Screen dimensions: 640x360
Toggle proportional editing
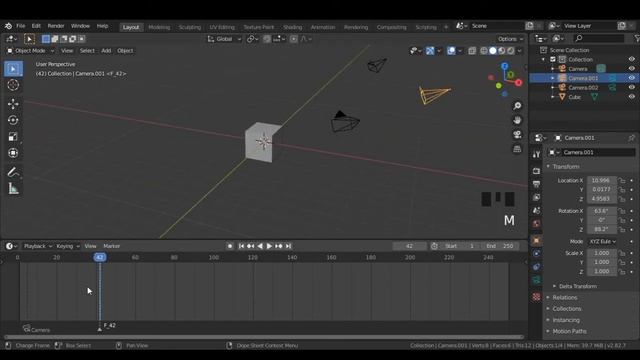pyautogui.click(x=293, y=39)
